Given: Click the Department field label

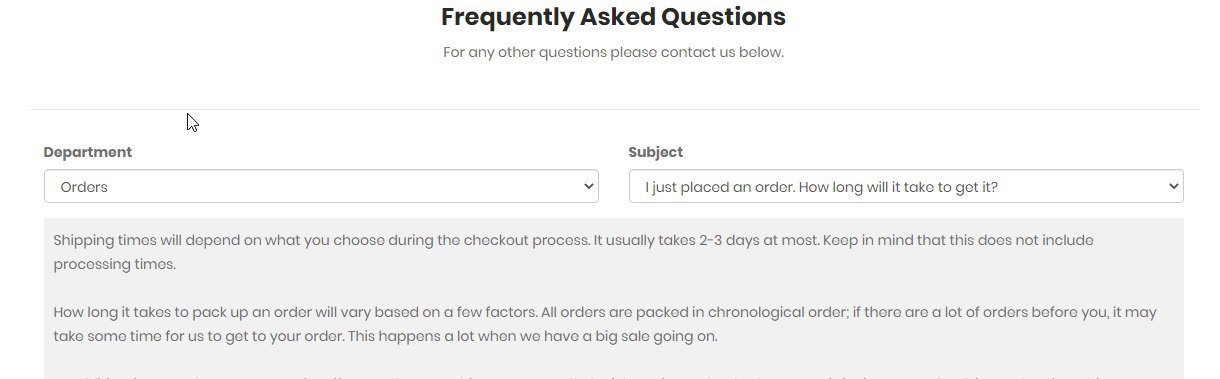Looking at the screenshot, I should tap(88, 152).
